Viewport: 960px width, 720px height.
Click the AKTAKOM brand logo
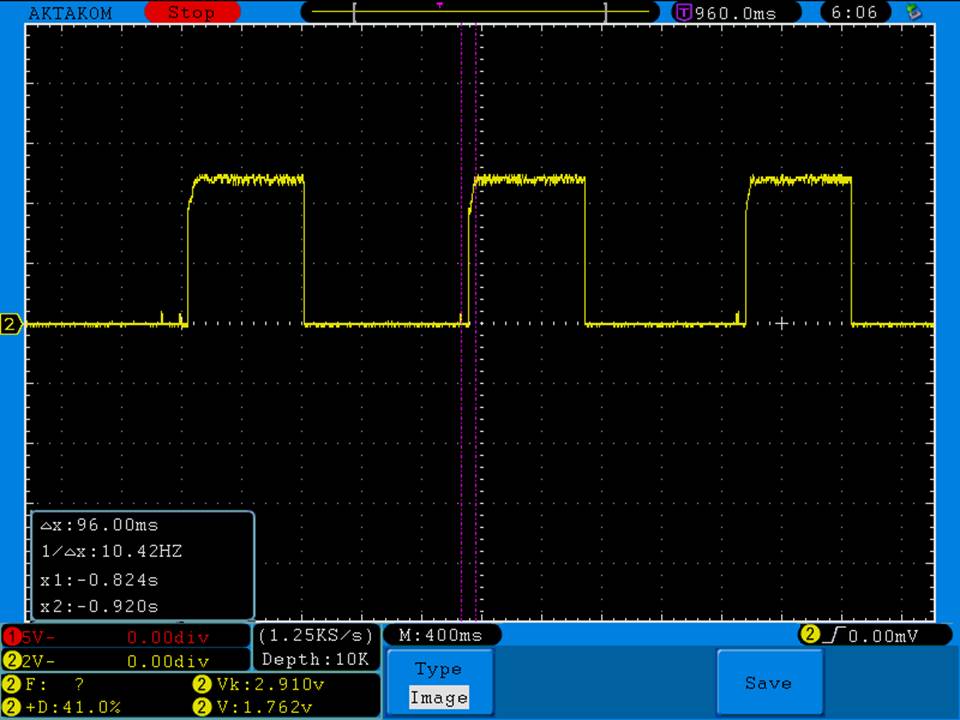pos(70,13)
